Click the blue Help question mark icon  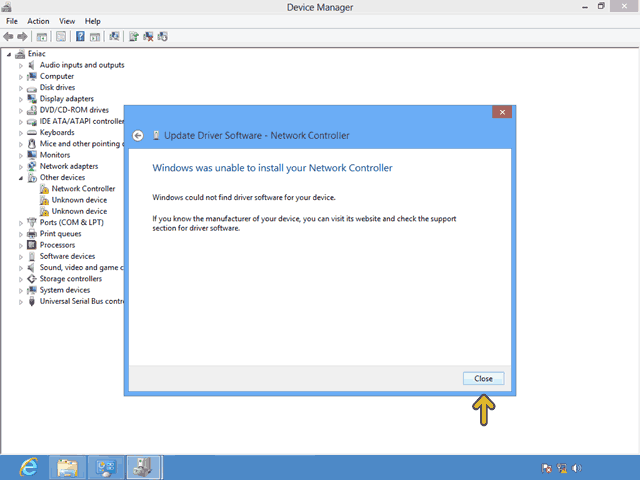point(80,37)
